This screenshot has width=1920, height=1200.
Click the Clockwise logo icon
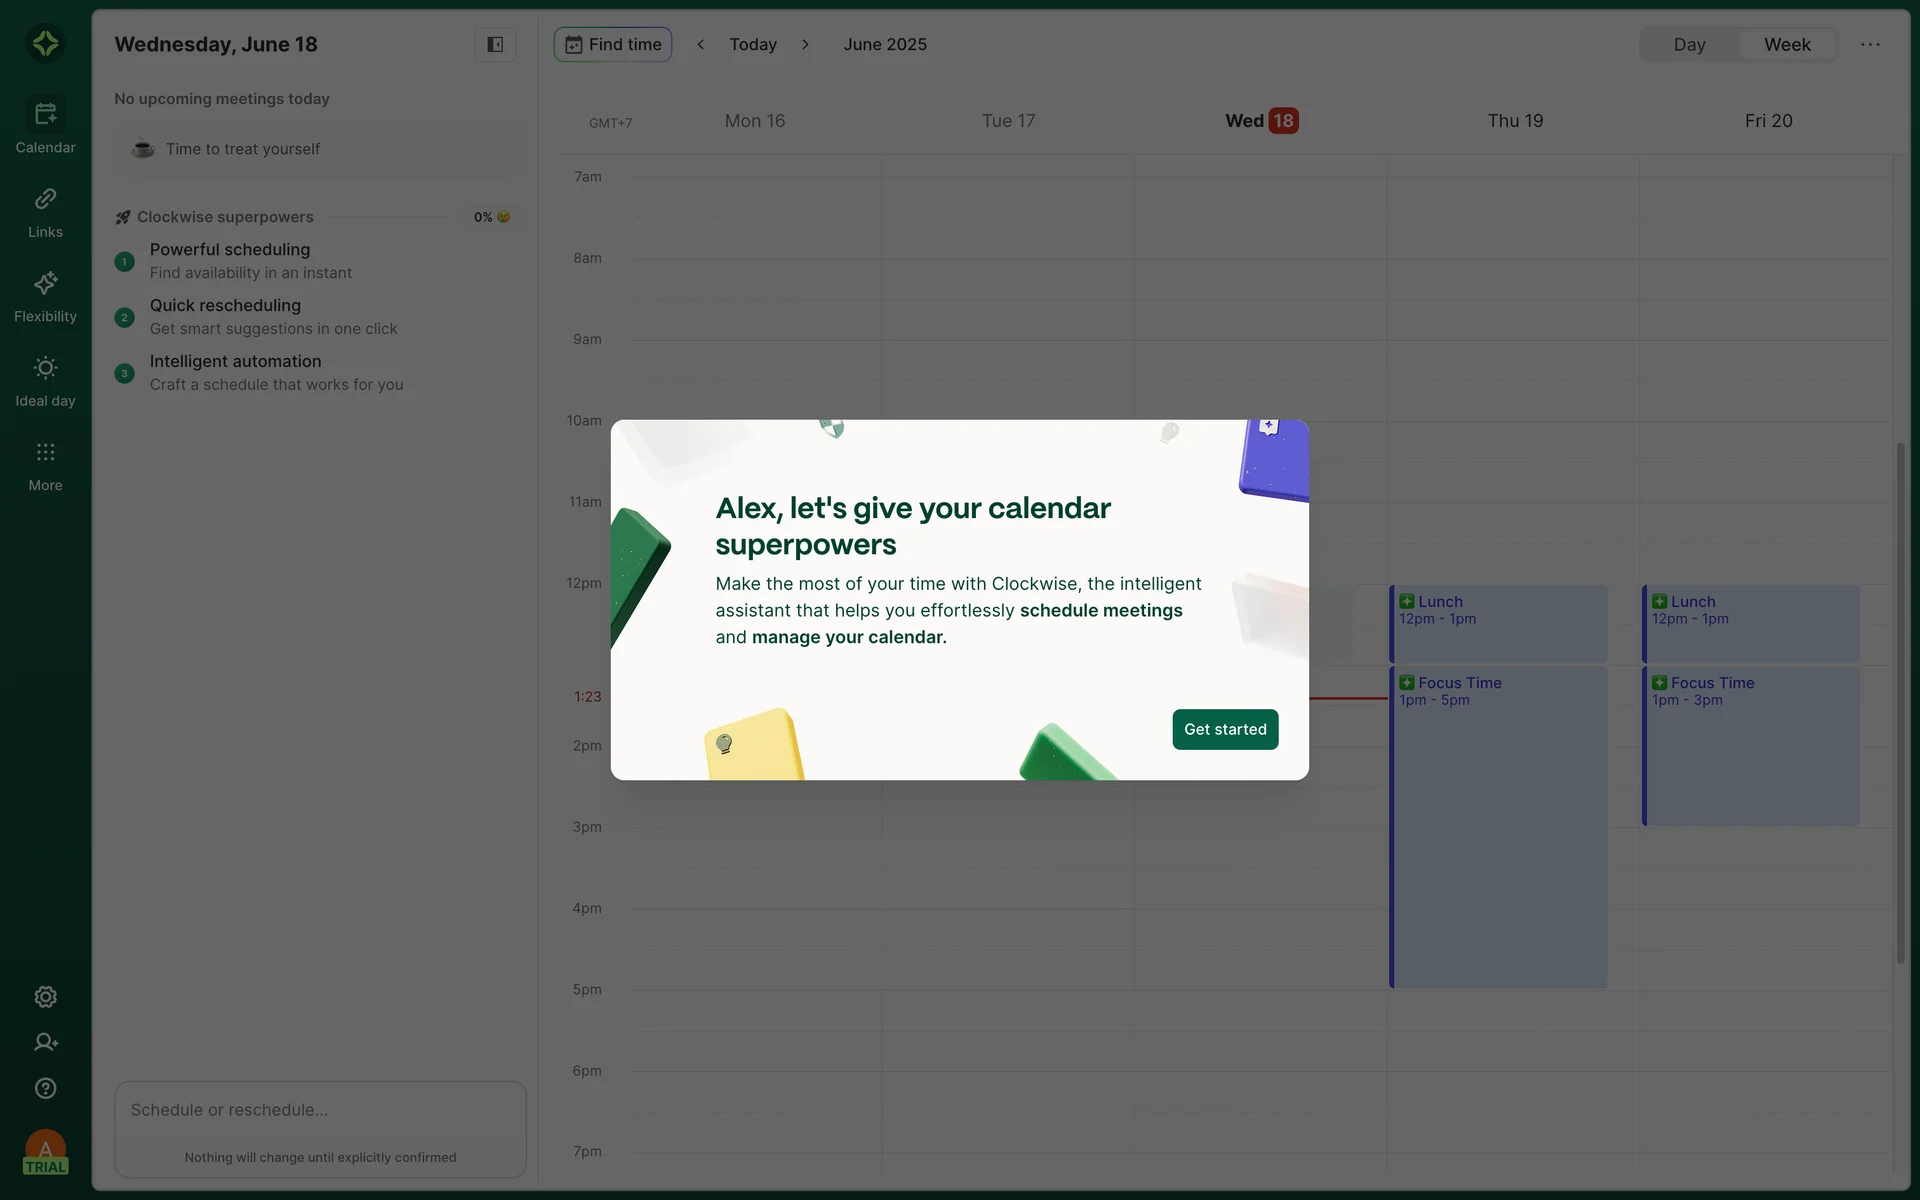pyautogui.click(x=45, y=43)
